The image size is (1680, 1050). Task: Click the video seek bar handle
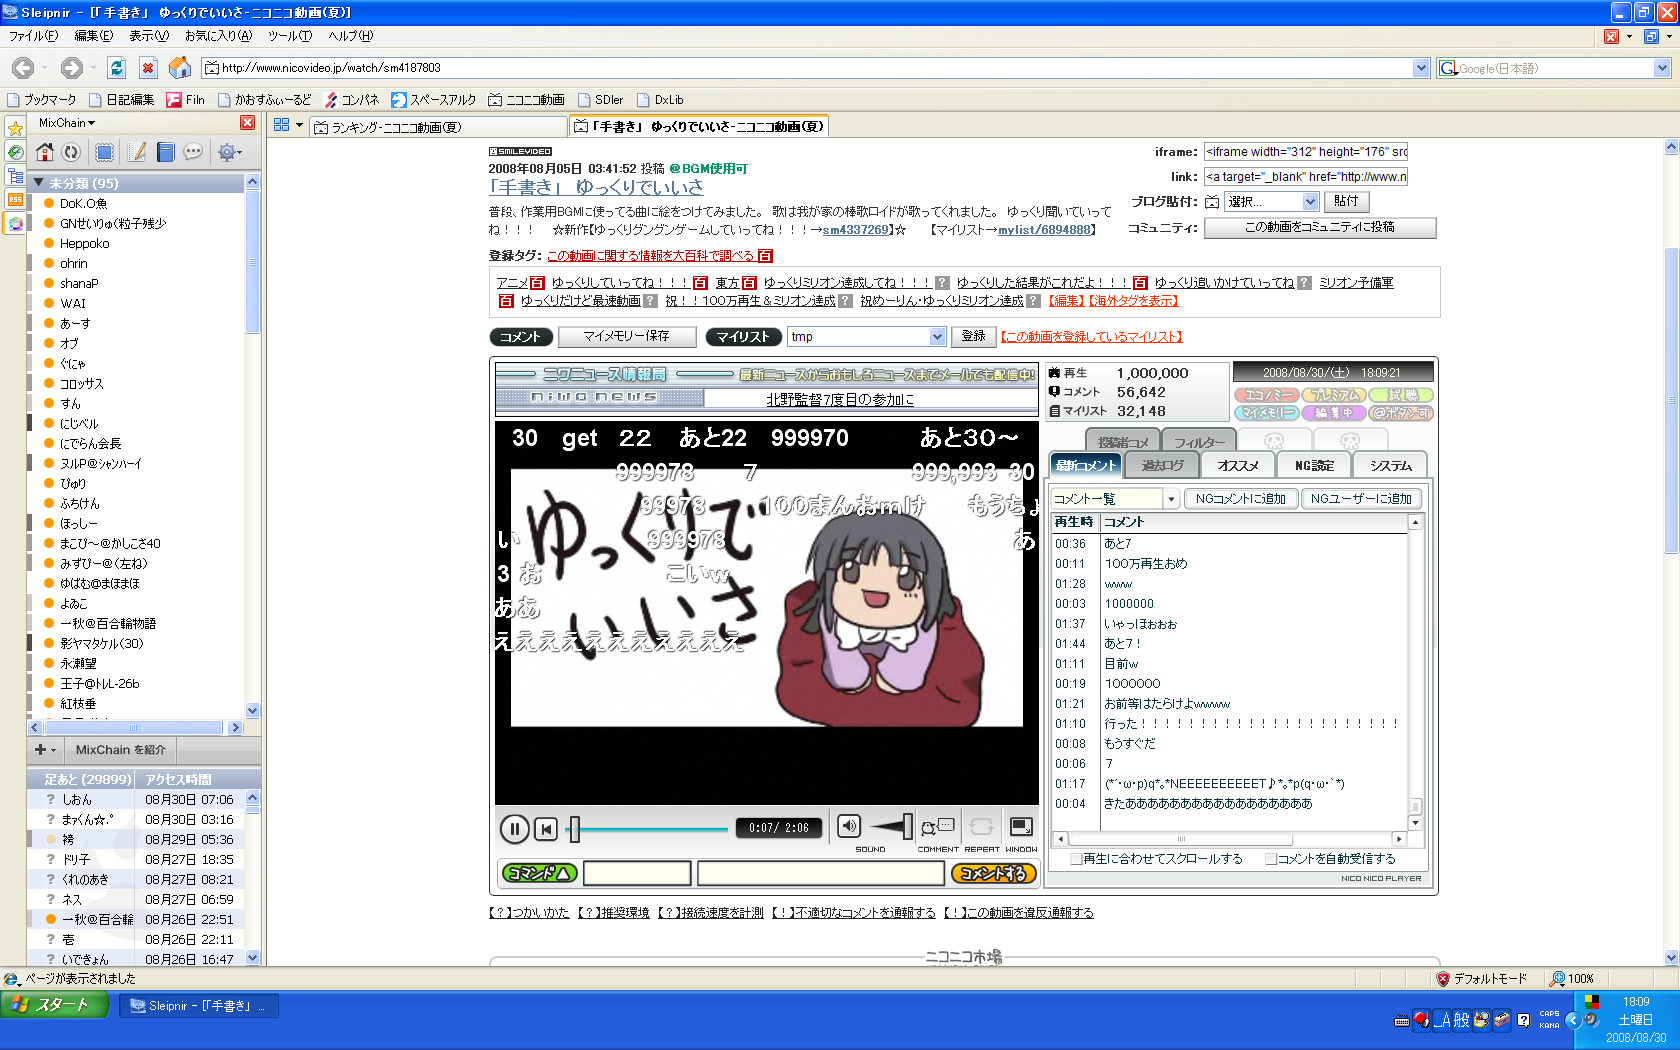click(x=574, y=828)
